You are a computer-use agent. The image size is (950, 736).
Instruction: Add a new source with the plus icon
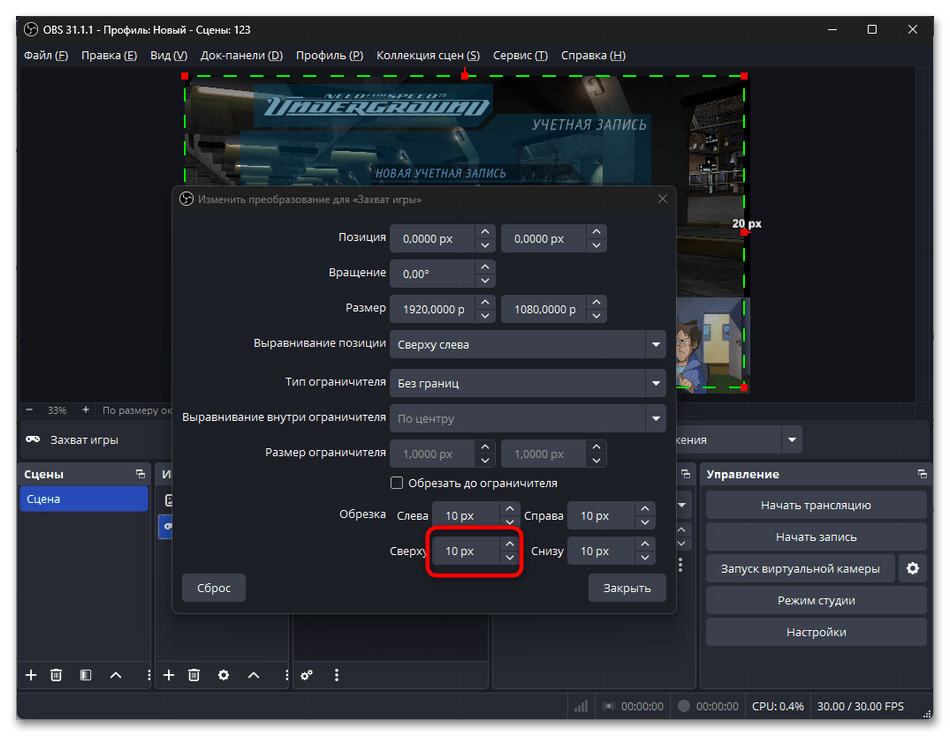168,675
